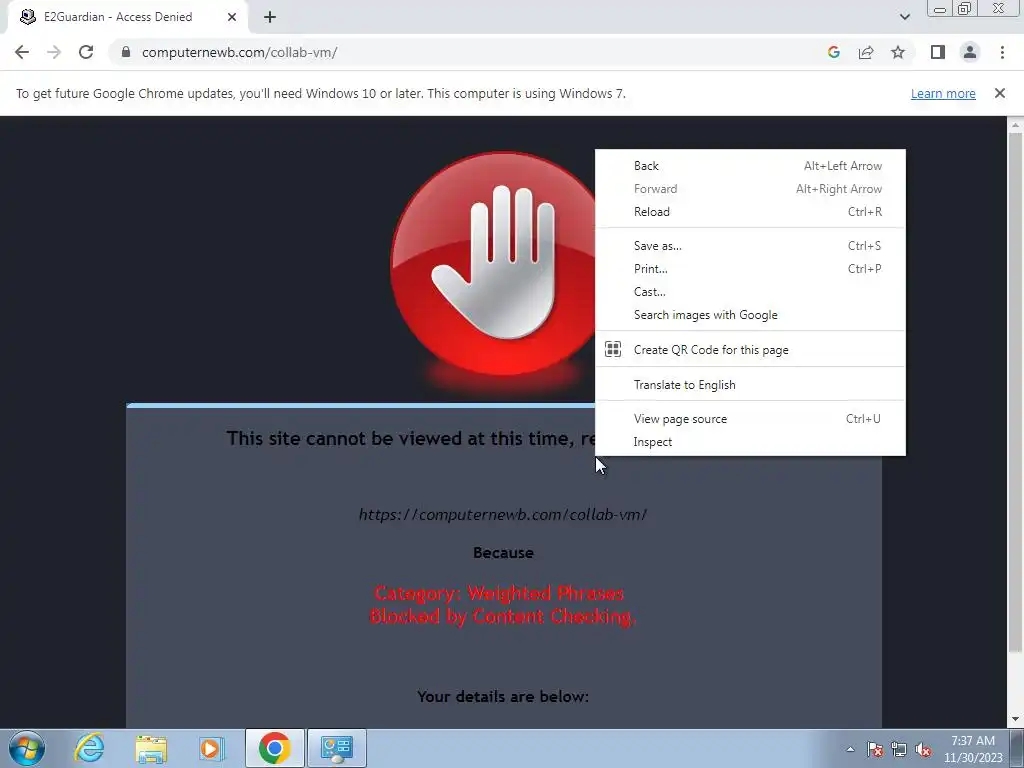Viewport: 1024px width, 768px height.
Task: Click the padlock site info icon
Action: (126, 52)
